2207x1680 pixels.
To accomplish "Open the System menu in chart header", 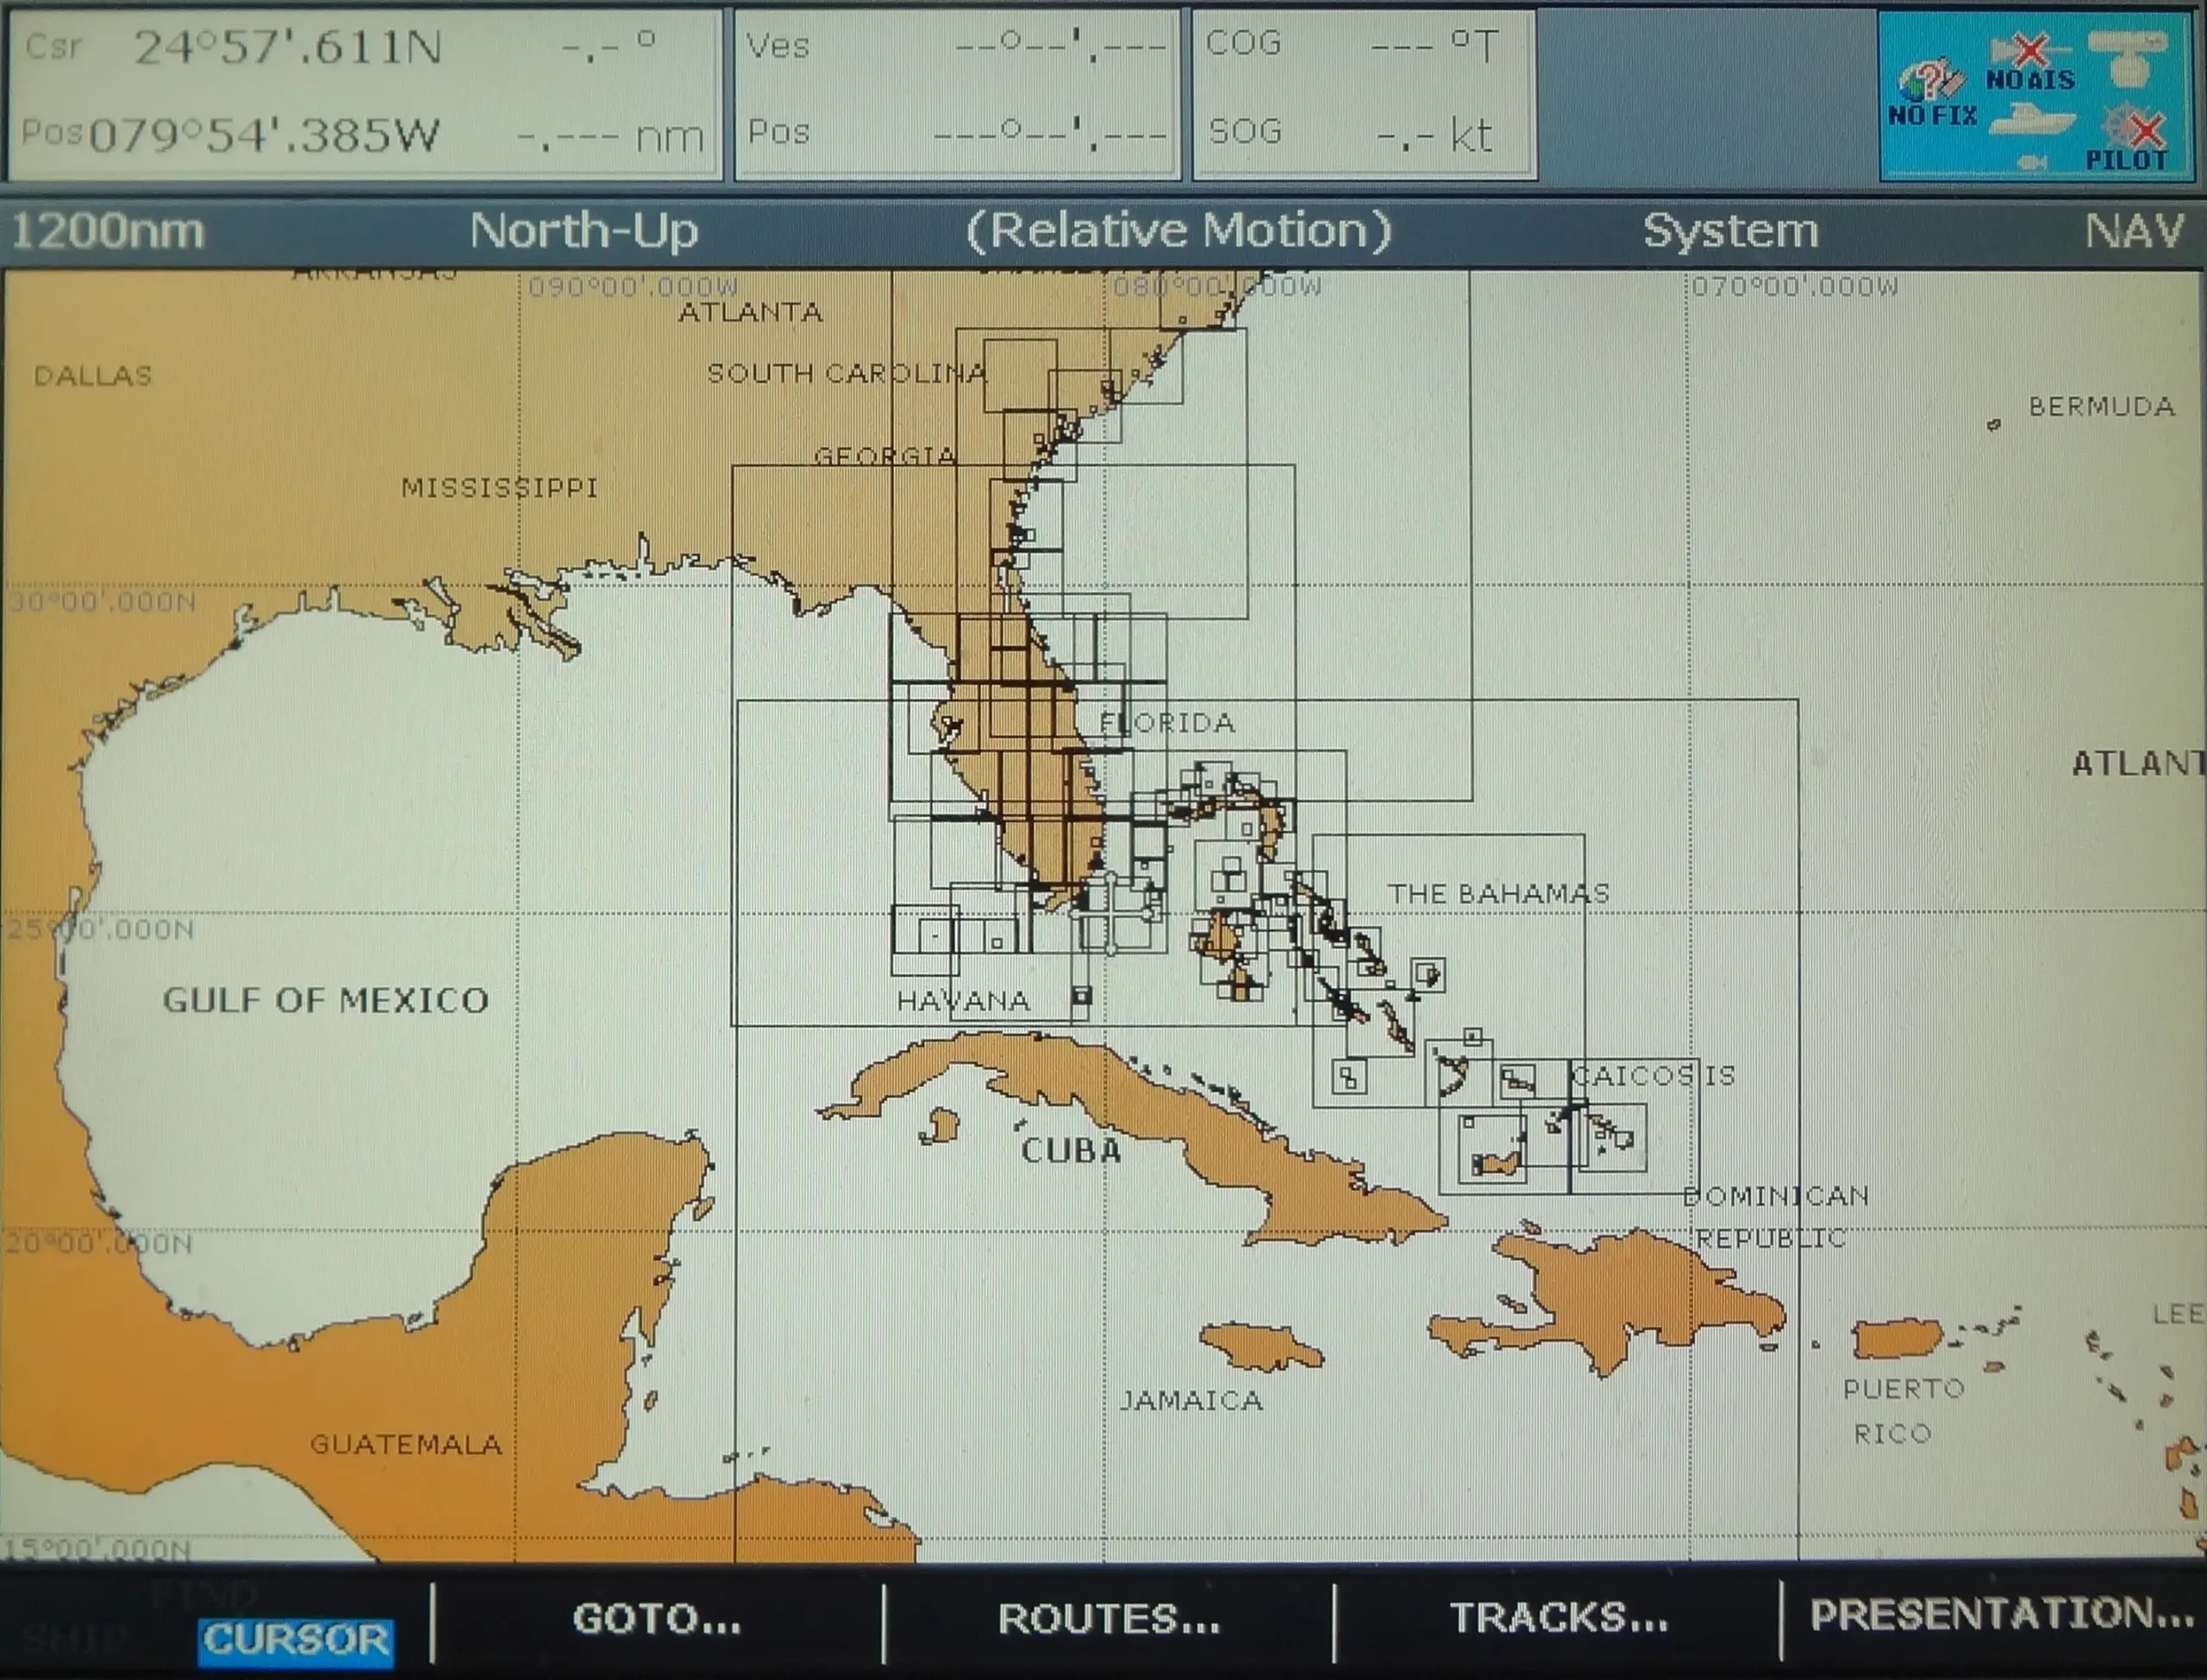I will (x=1731, y=230).
